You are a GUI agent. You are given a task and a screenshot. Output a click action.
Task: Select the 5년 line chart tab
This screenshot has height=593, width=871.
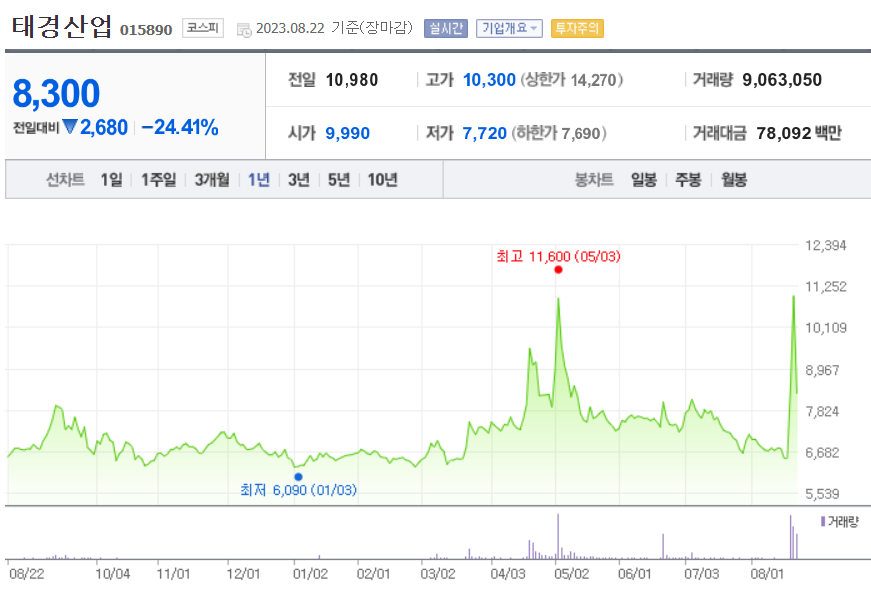click(338, 179)
